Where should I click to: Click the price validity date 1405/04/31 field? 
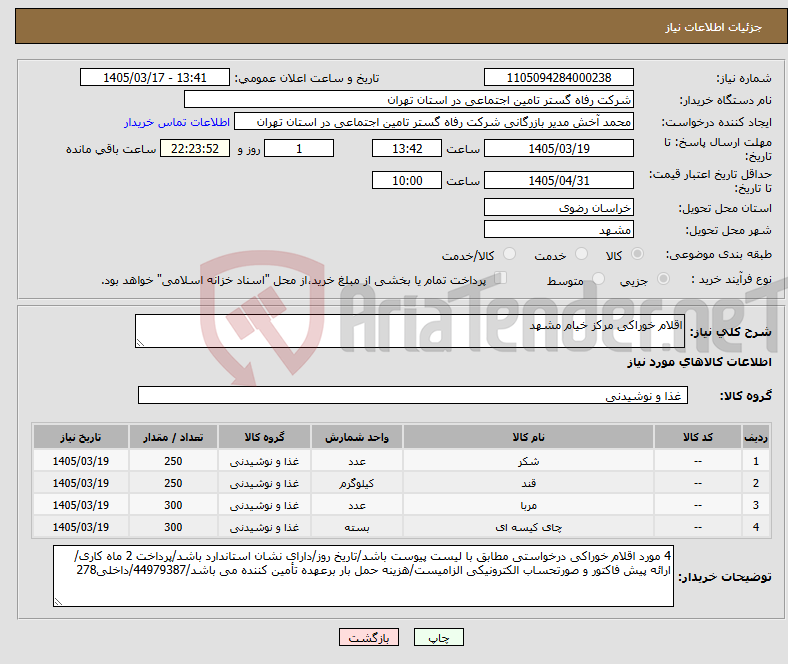tap(558, 180)
